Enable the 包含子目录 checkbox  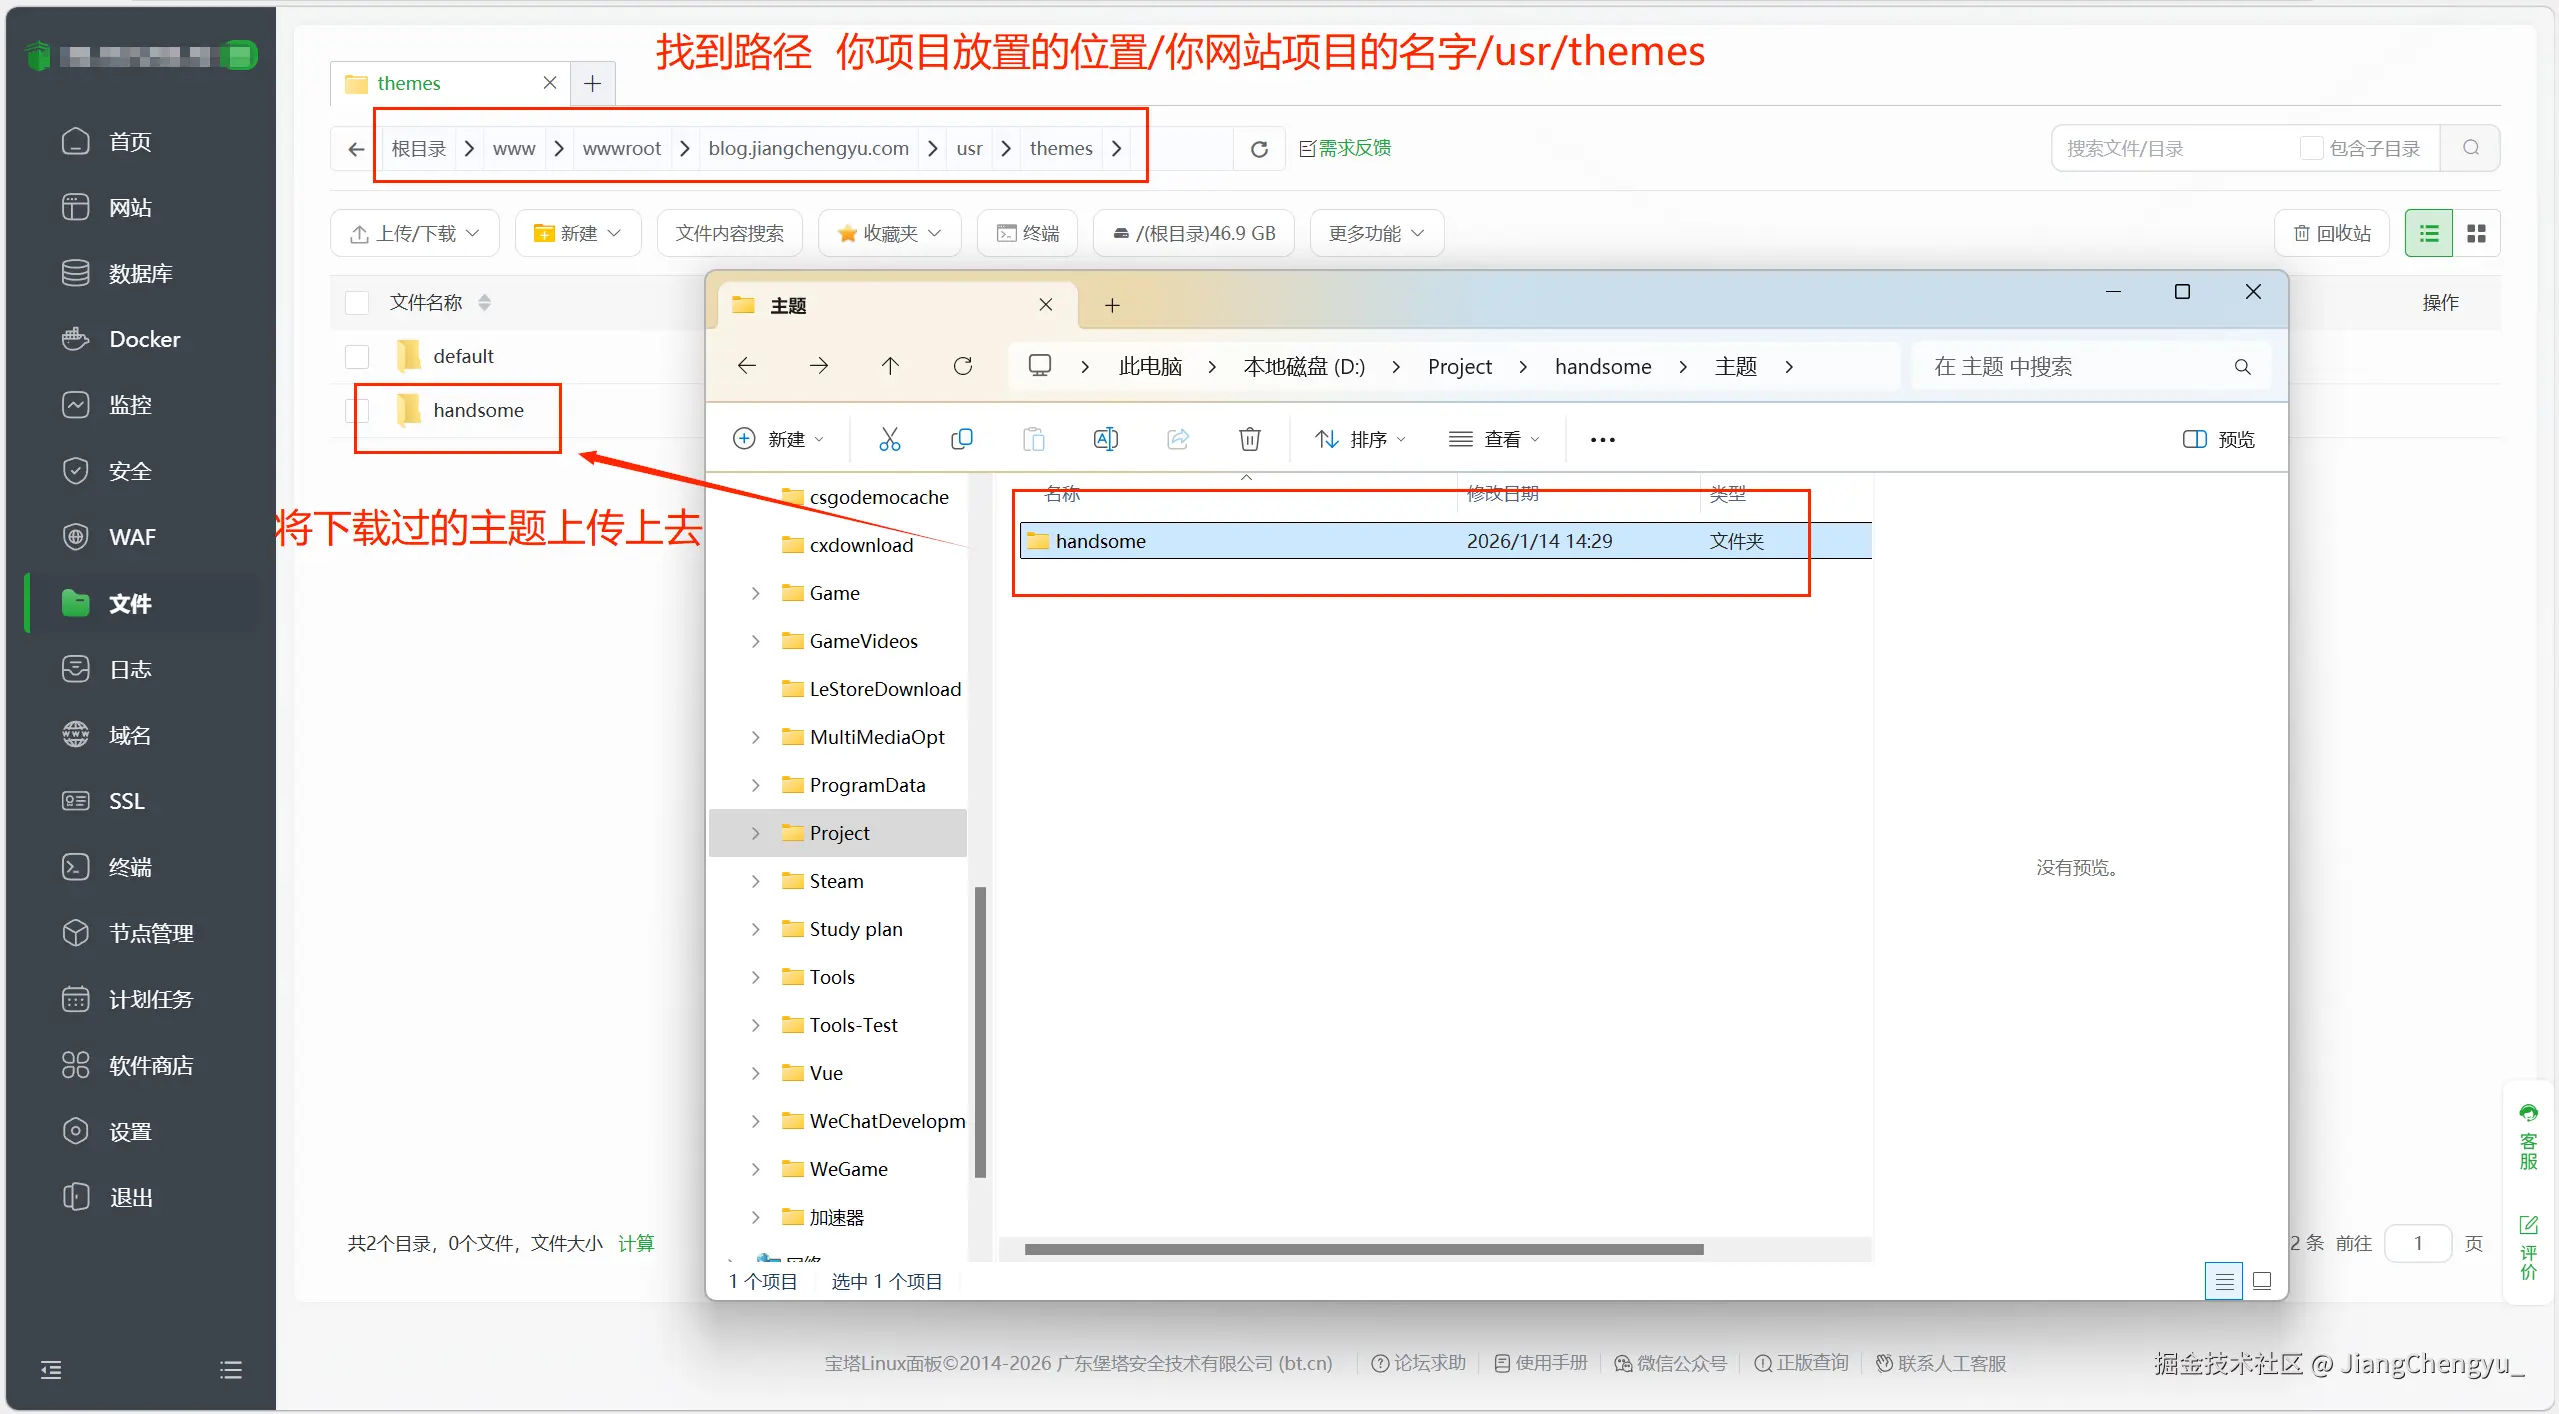tap(2310, 148)
